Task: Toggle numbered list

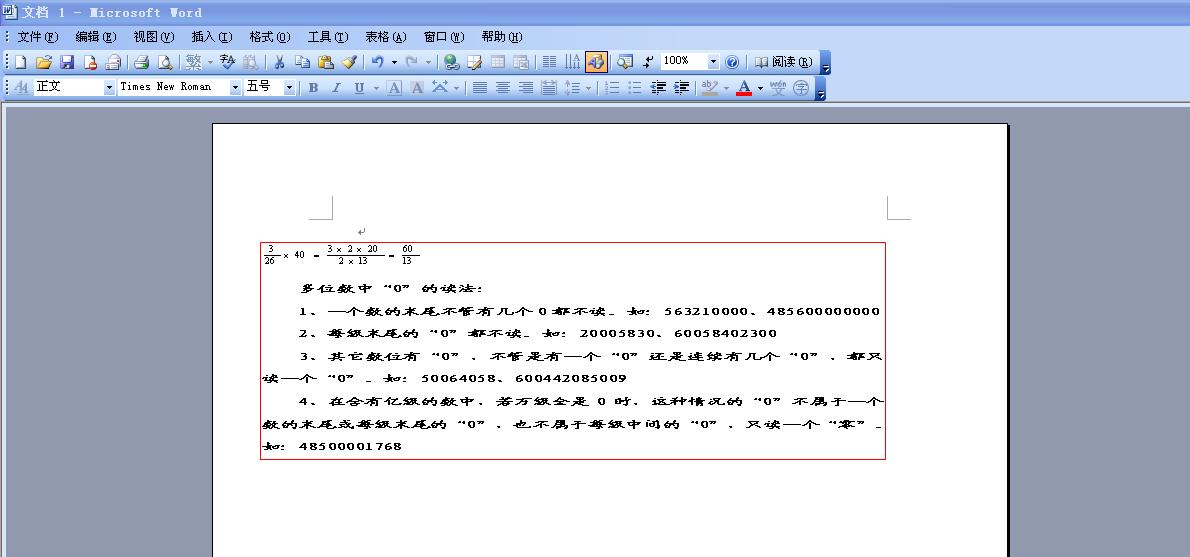Action: click(x=612, y=87)
